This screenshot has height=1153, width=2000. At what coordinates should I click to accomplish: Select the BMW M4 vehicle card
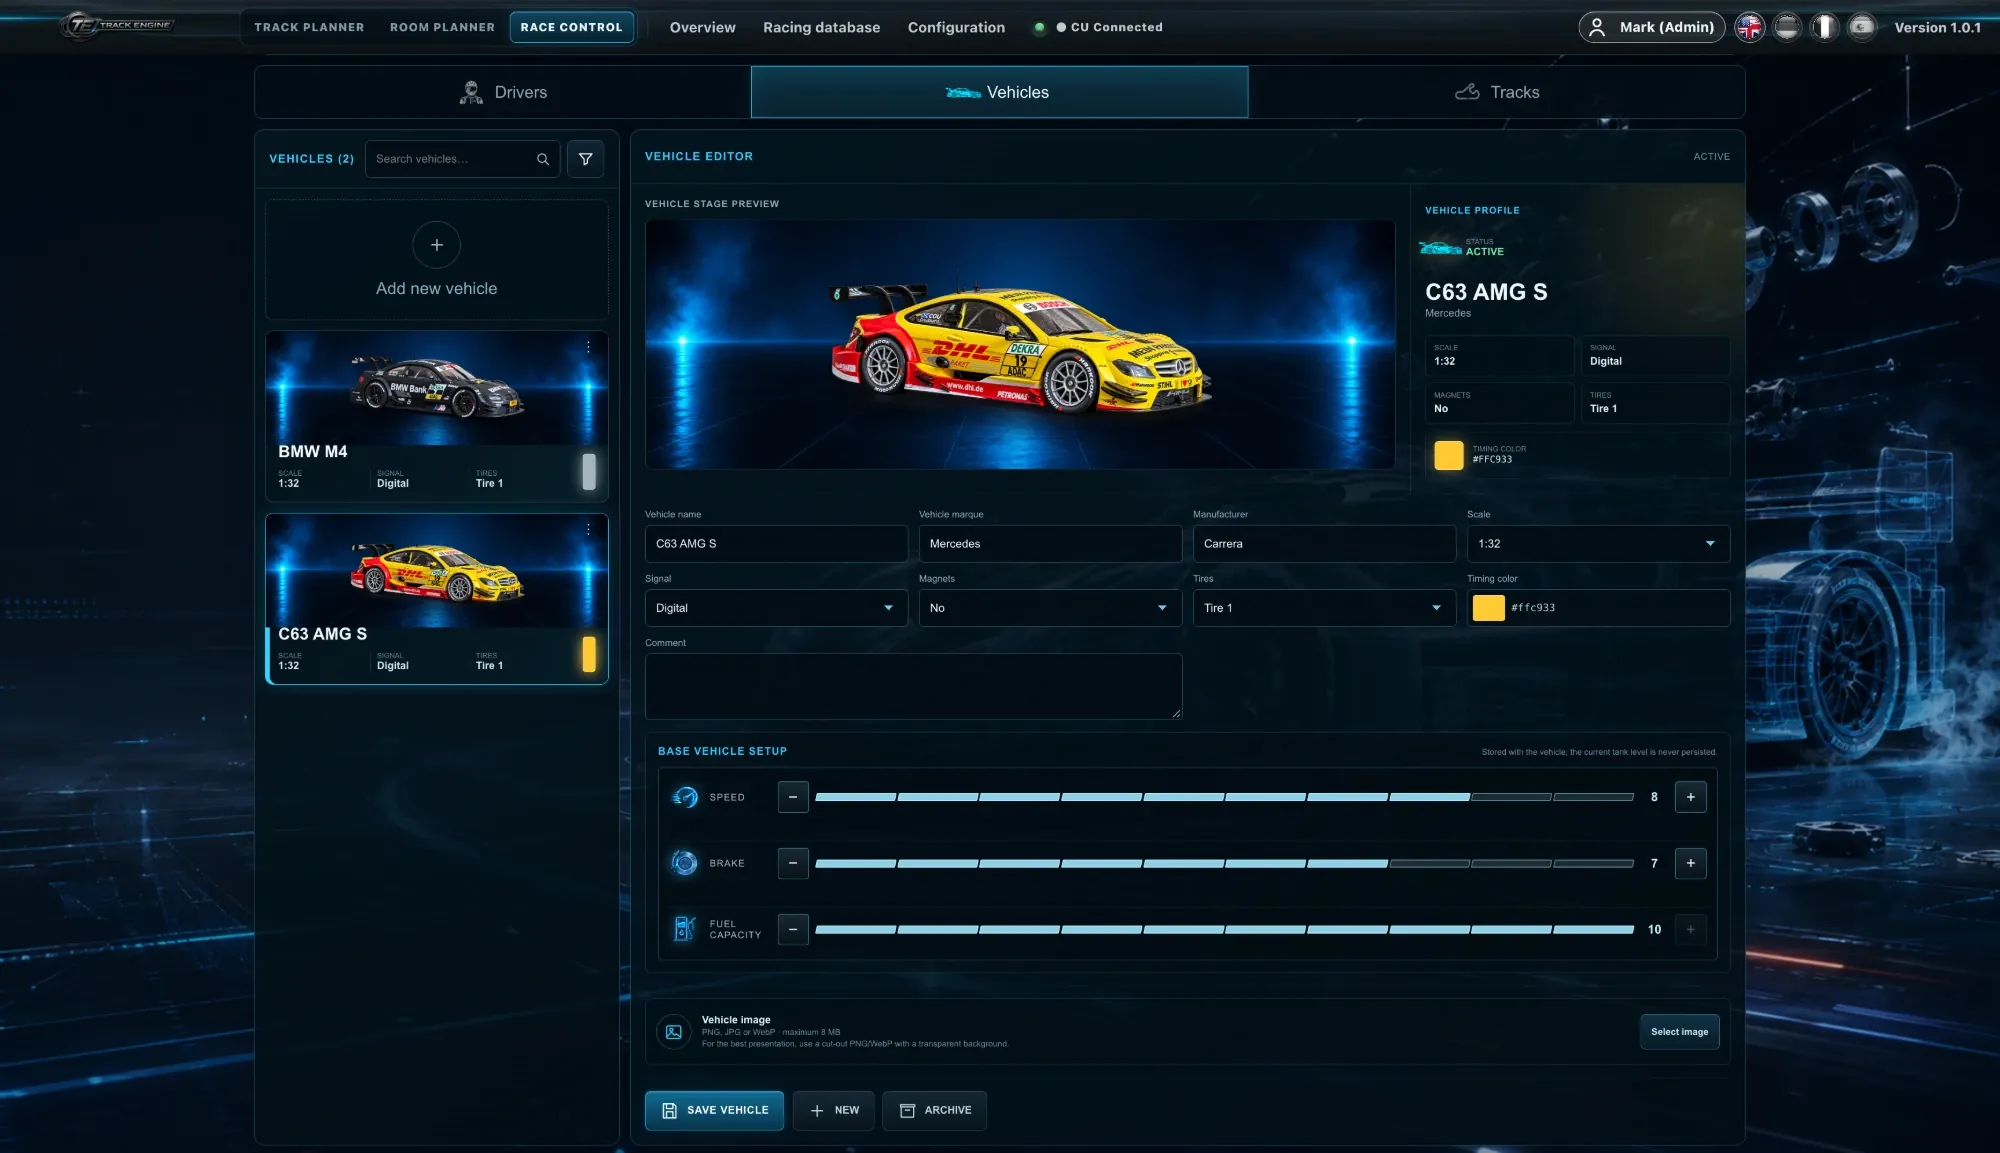click(437, 416)
